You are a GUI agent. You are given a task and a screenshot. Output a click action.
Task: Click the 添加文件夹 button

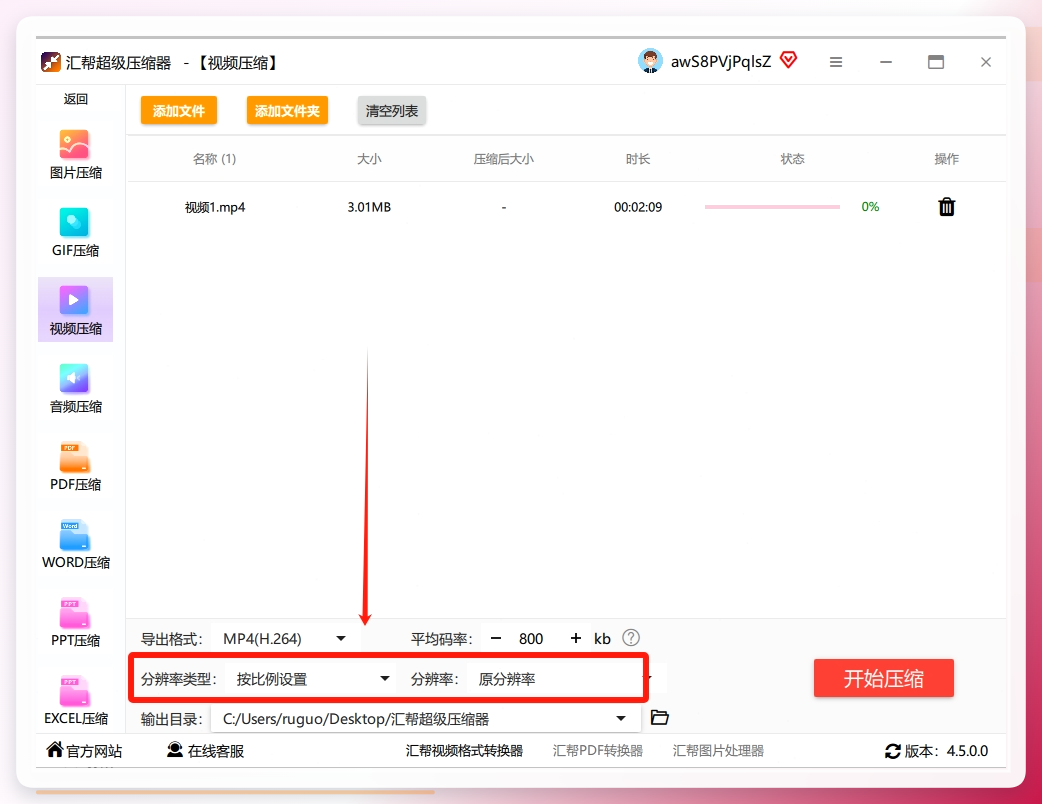(287, 110)
